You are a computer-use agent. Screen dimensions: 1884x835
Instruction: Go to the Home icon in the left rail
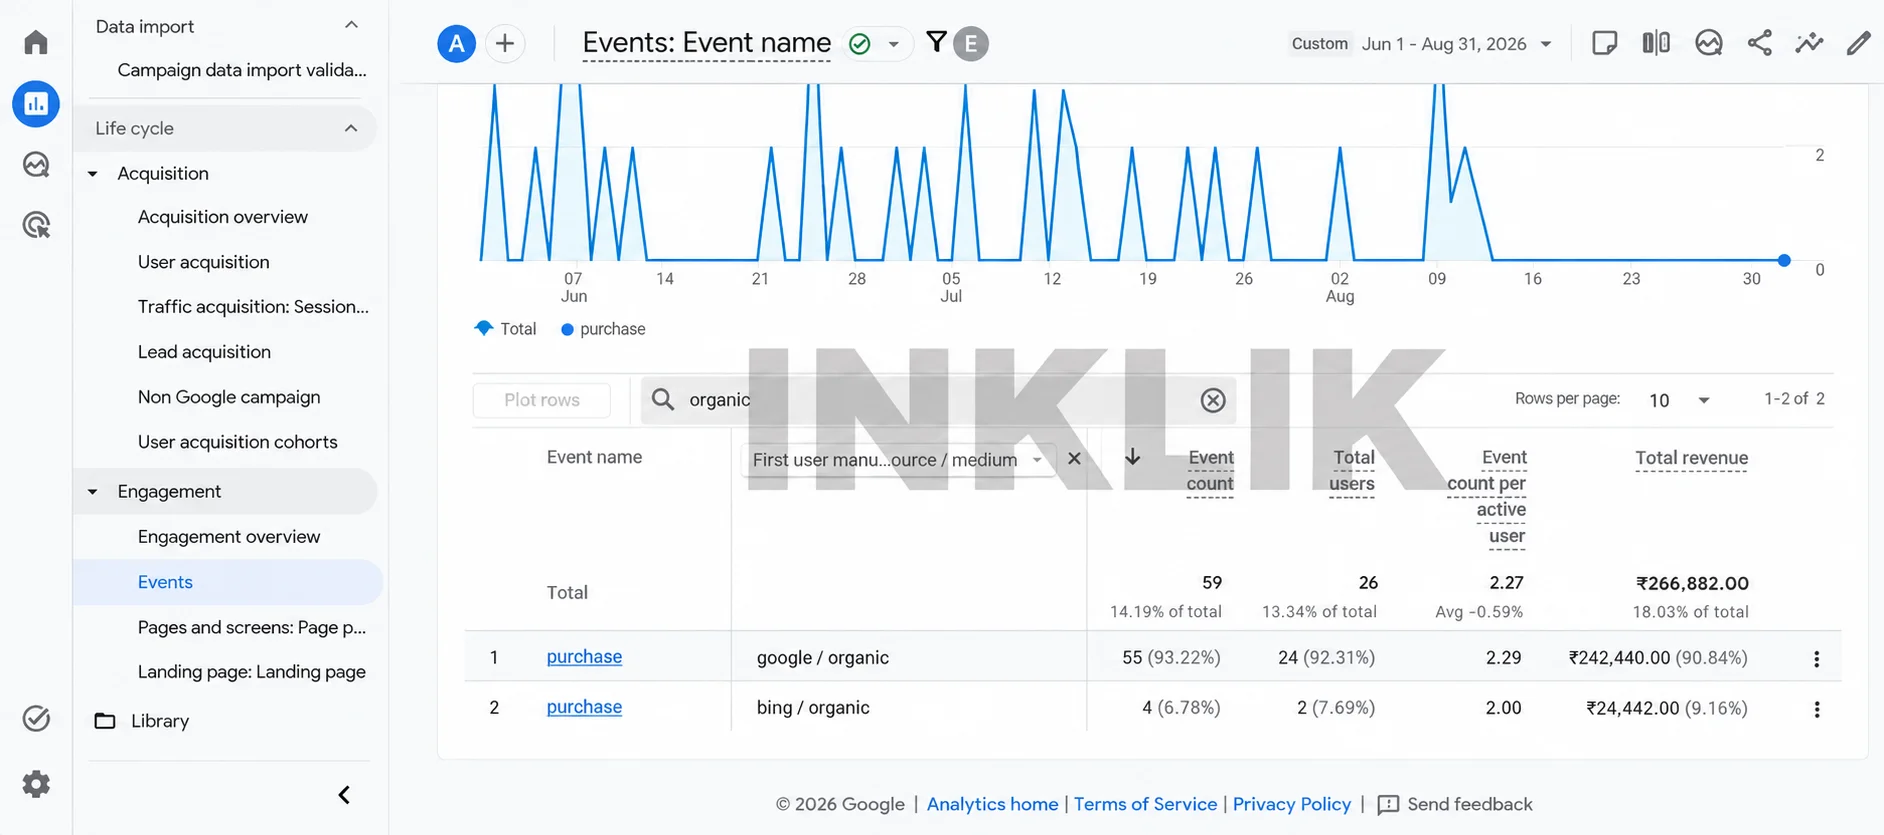tap(36, 42)
